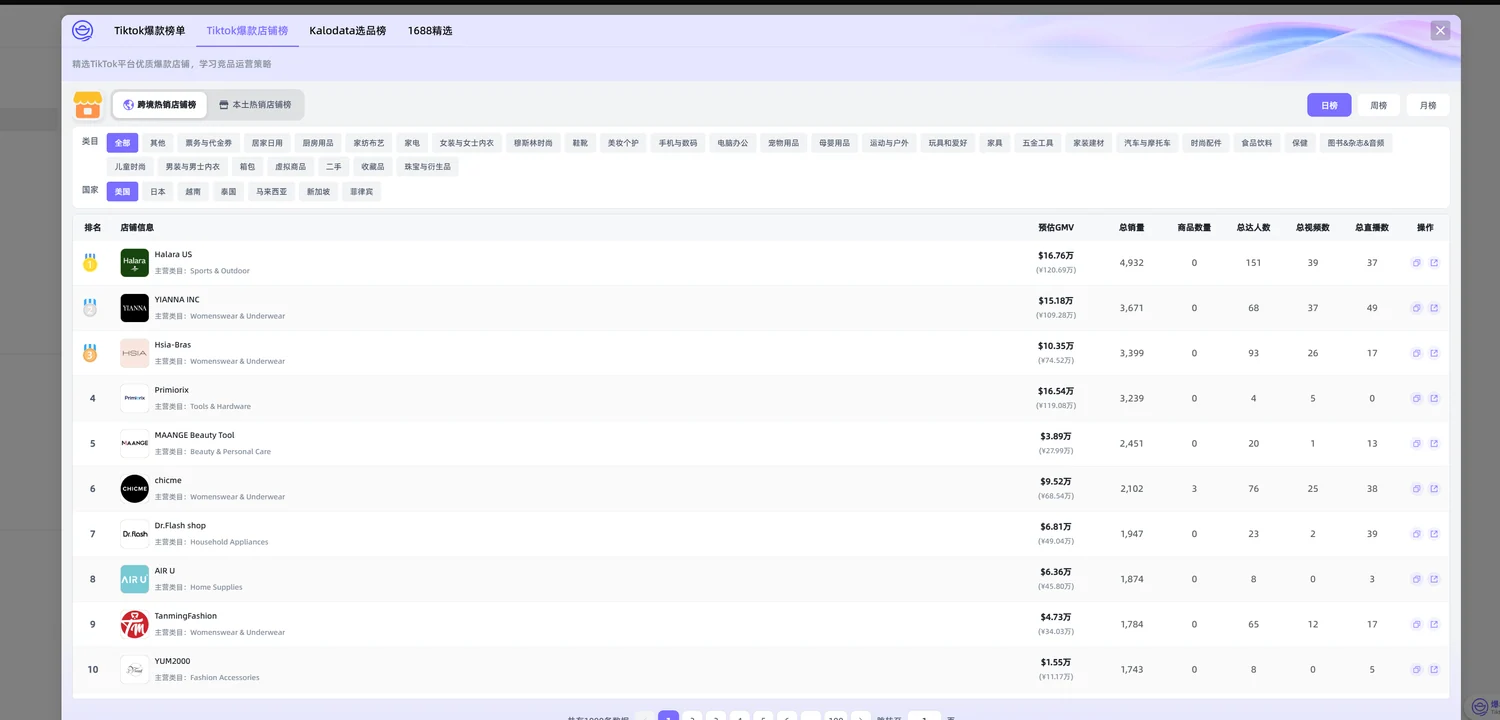Filter country by 越南
The image size is (1500, 720).
(x=193, y=192)
